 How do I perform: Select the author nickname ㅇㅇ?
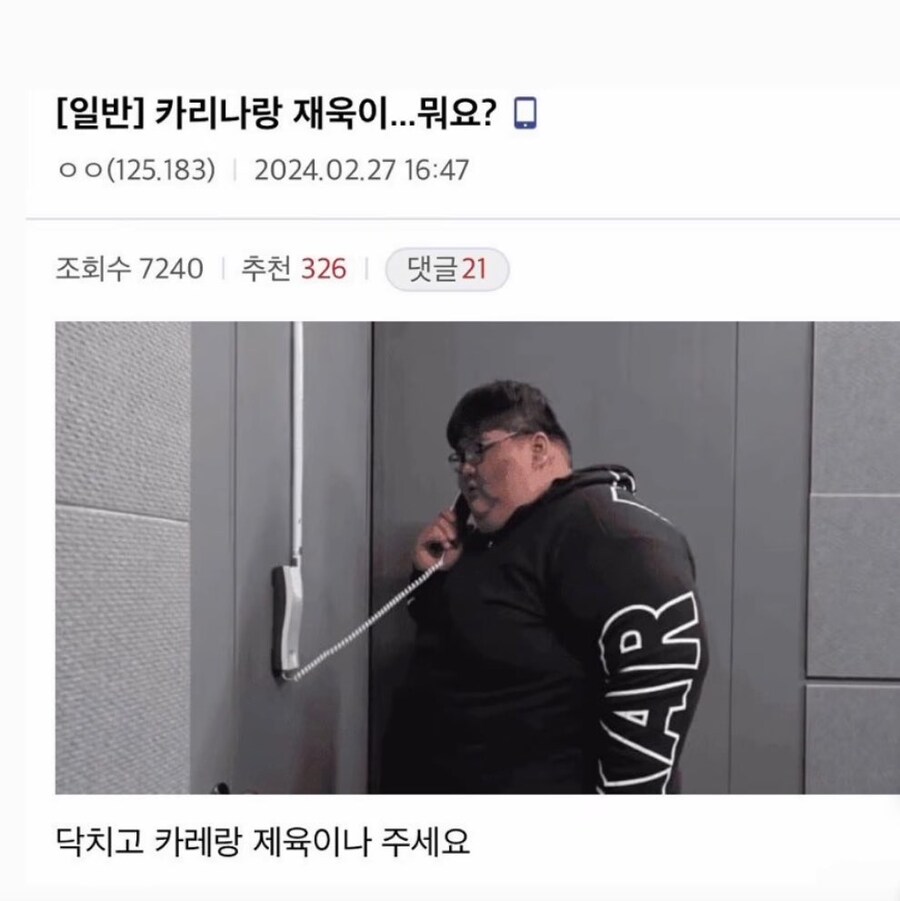pyautogui.click(x=80, y=170)
